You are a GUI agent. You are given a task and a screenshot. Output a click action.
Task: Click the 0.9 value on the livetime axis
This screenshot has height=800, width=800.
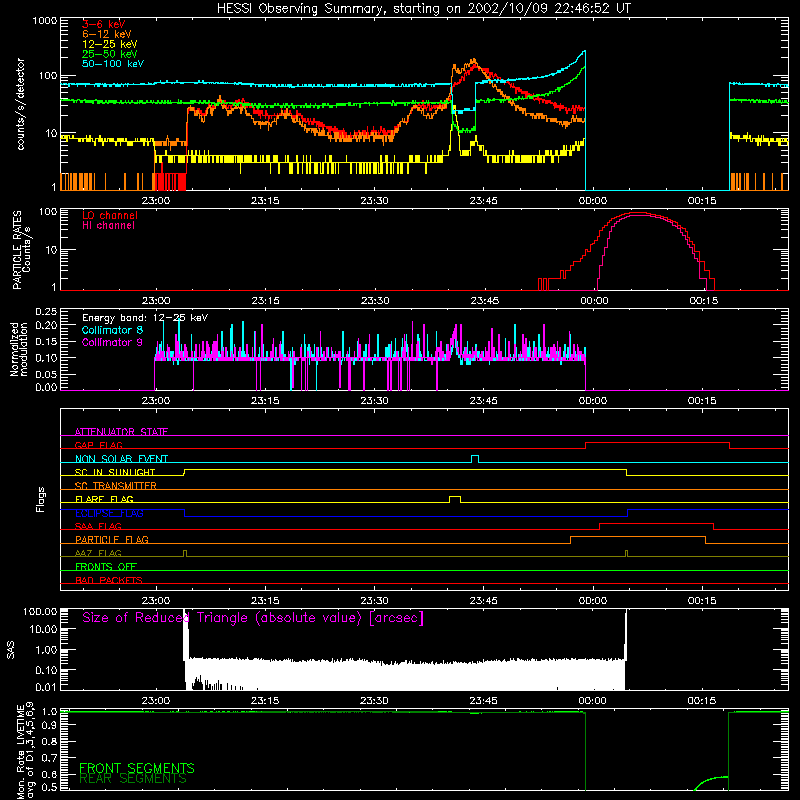49,725
